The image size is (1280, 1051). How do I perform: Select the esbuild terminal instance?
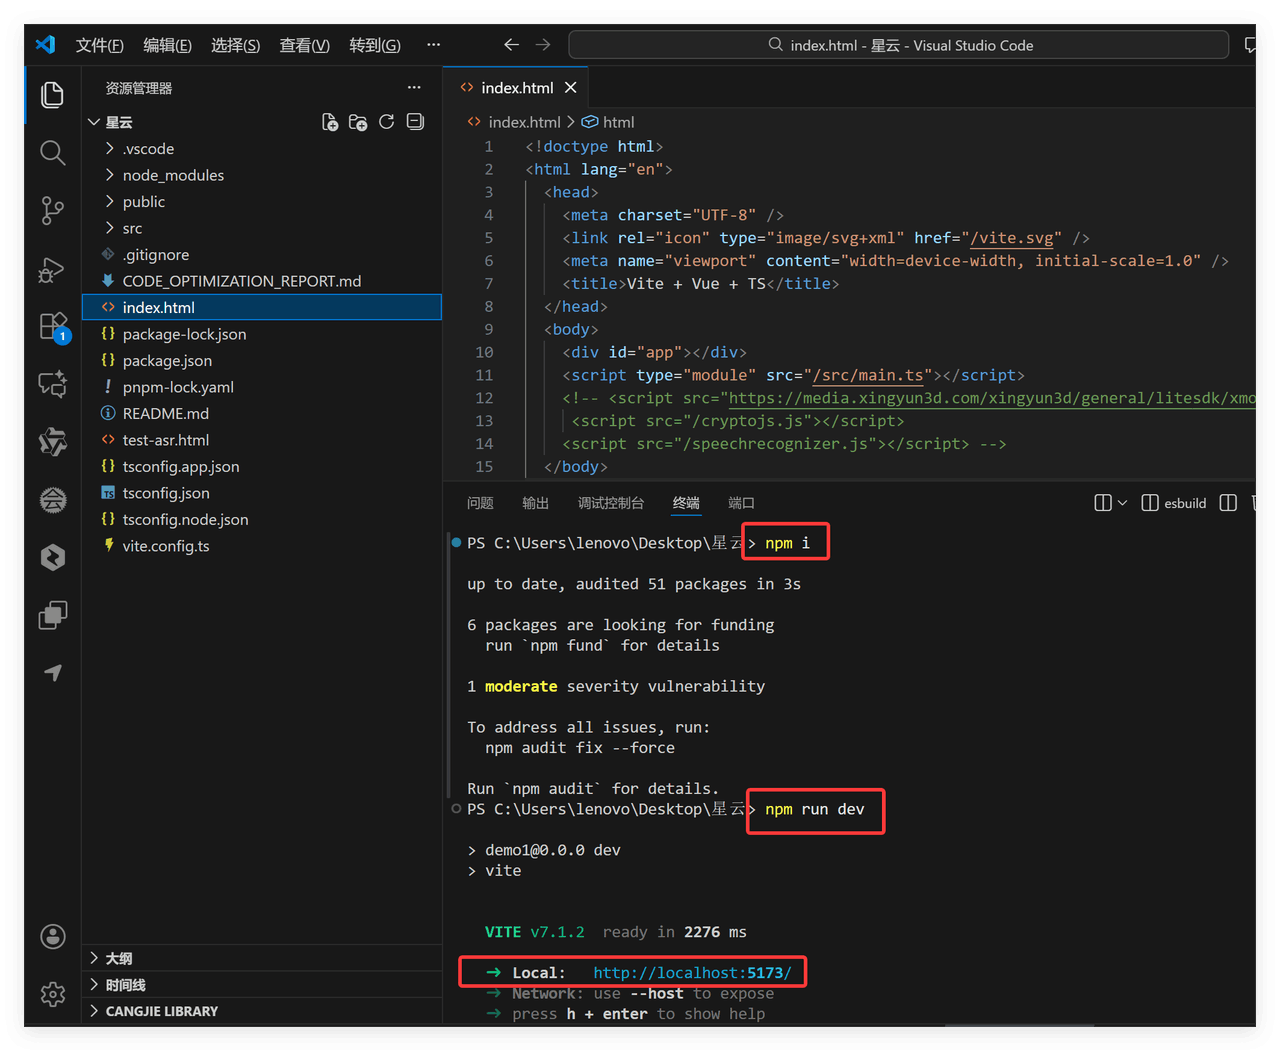pos(1174,503)
